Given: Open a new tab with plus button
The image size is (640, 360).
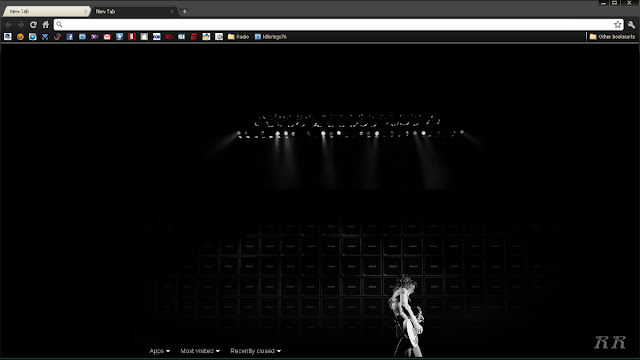Looking at the screenshot, I should (184, 11).
